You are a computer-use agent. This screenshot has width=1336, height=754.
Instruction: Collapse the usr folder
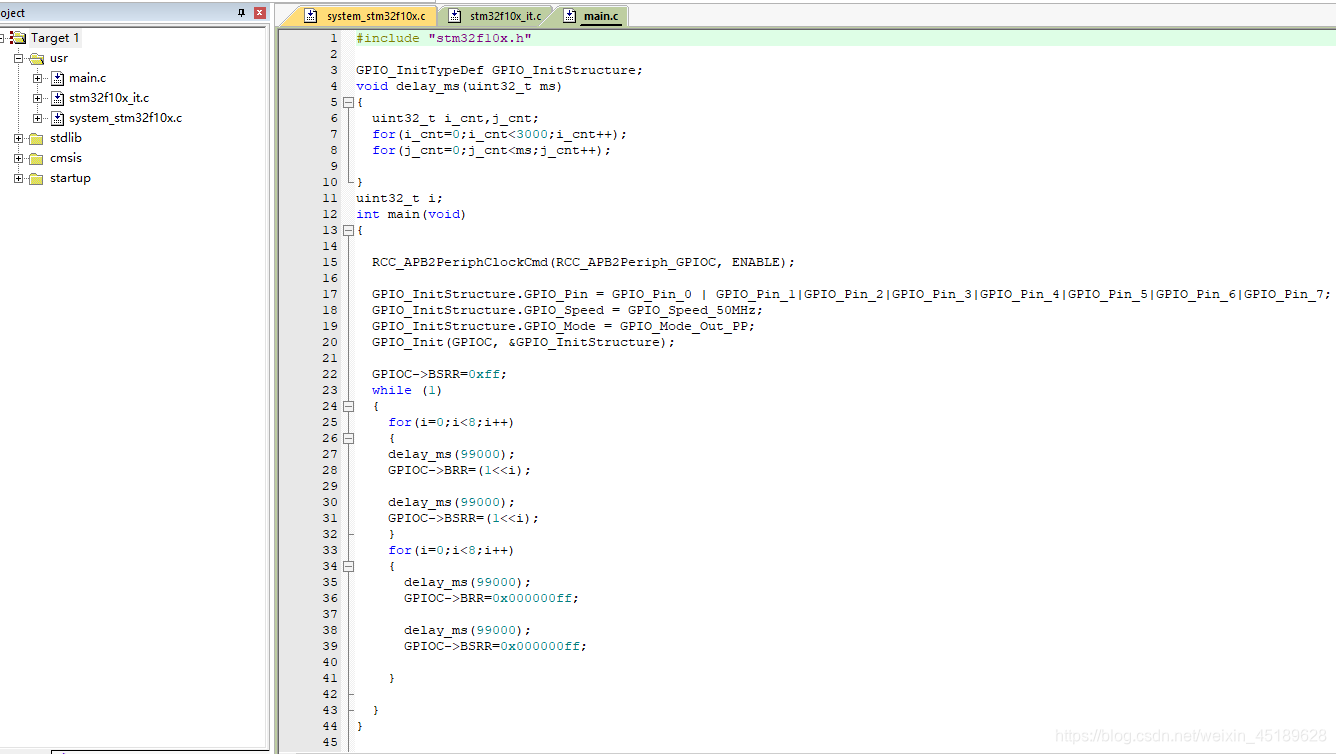point(18,58)
